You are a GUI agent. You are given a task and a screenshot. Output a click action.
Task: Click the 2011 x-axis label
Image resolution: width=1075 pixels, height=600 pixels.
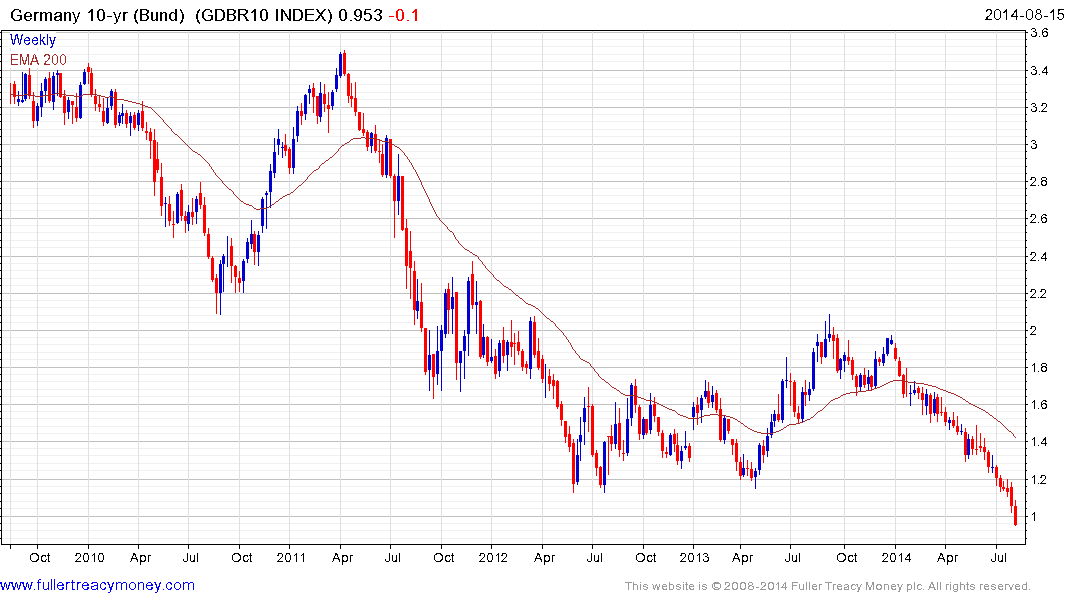[291, 557]
